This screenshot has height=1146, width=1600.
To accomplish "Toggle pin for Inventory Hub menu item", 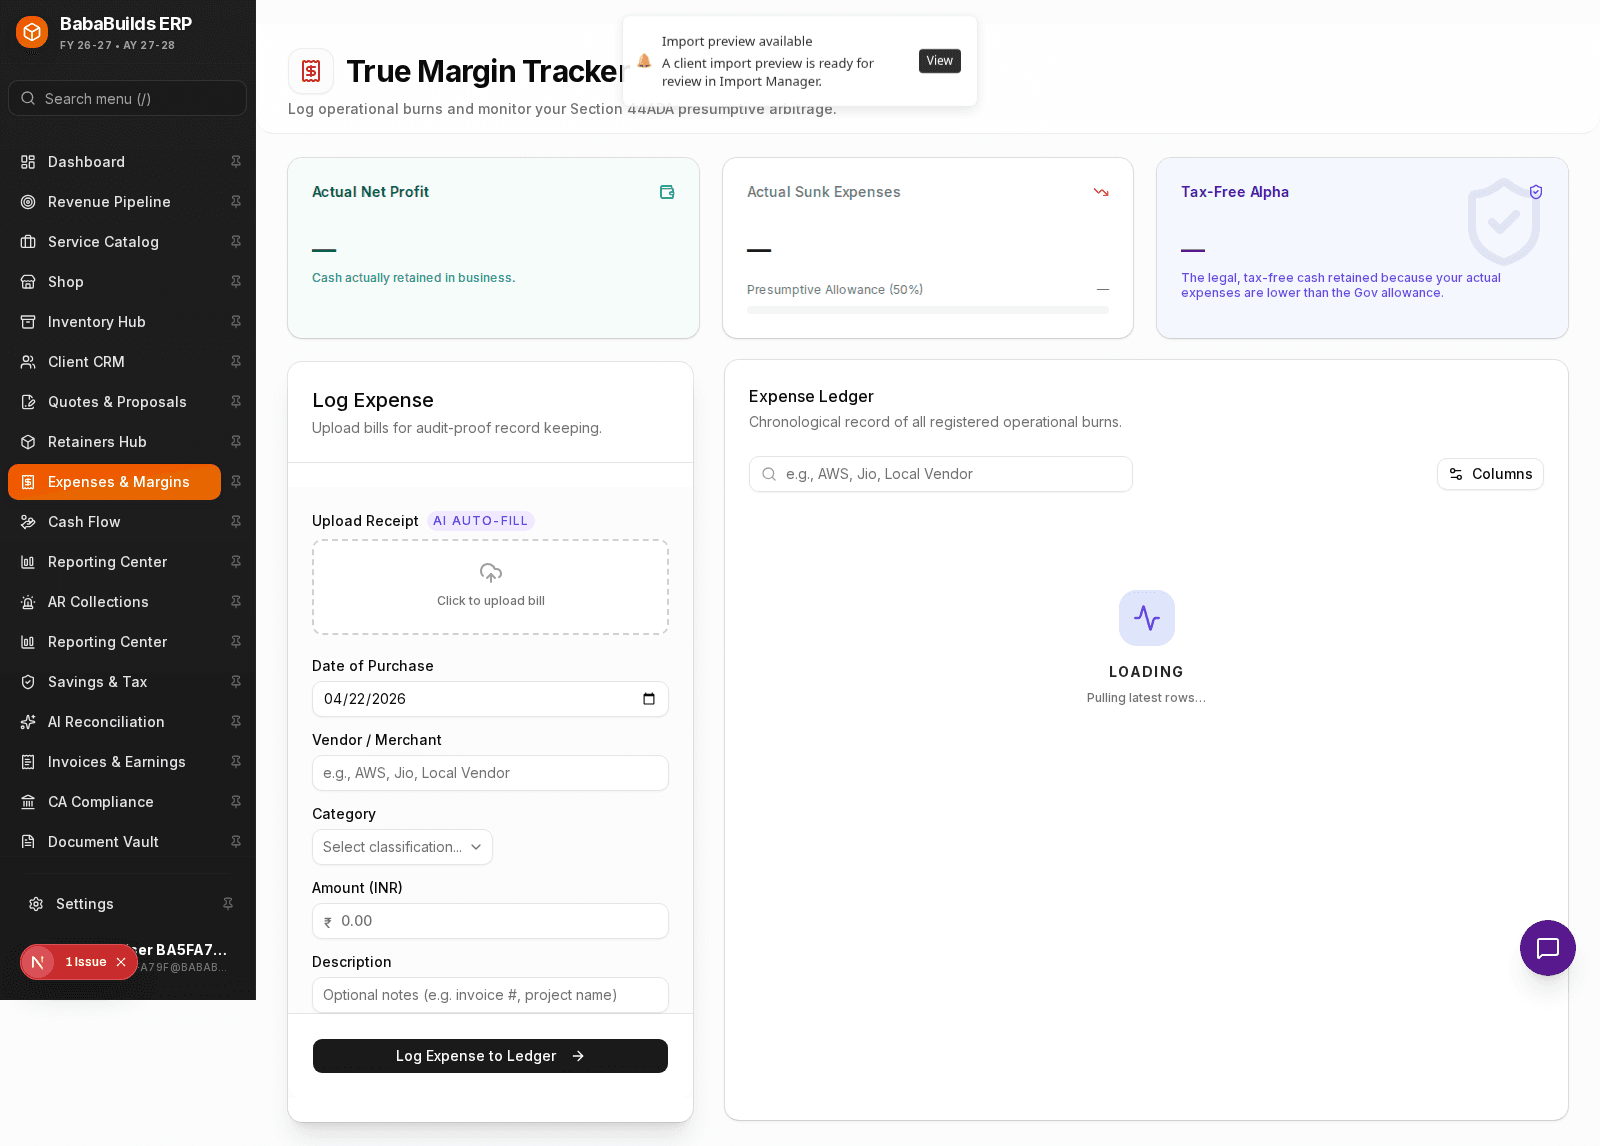I will tap(236, 322).
